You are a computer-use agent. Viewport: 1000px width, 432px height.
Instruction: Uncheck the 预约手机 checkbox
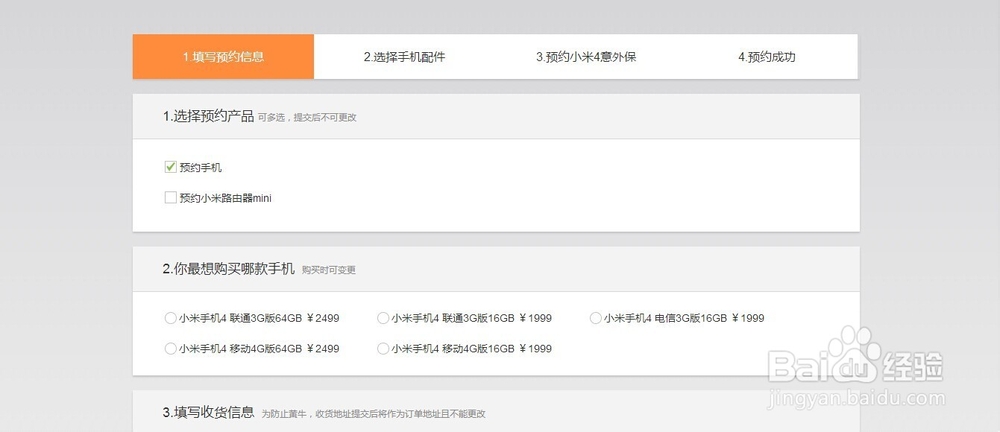click(x=170, y=167)
